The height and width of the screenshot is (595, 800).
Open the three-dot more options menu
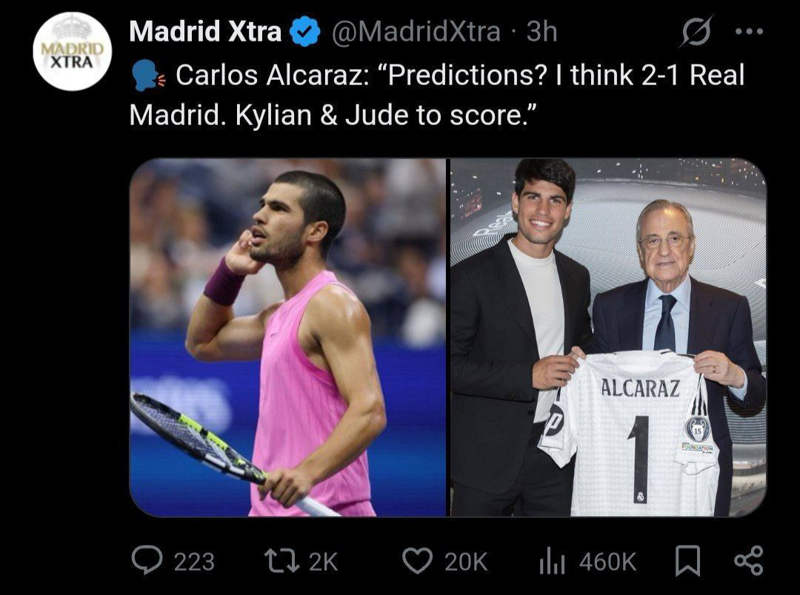(x=749, y=32)
